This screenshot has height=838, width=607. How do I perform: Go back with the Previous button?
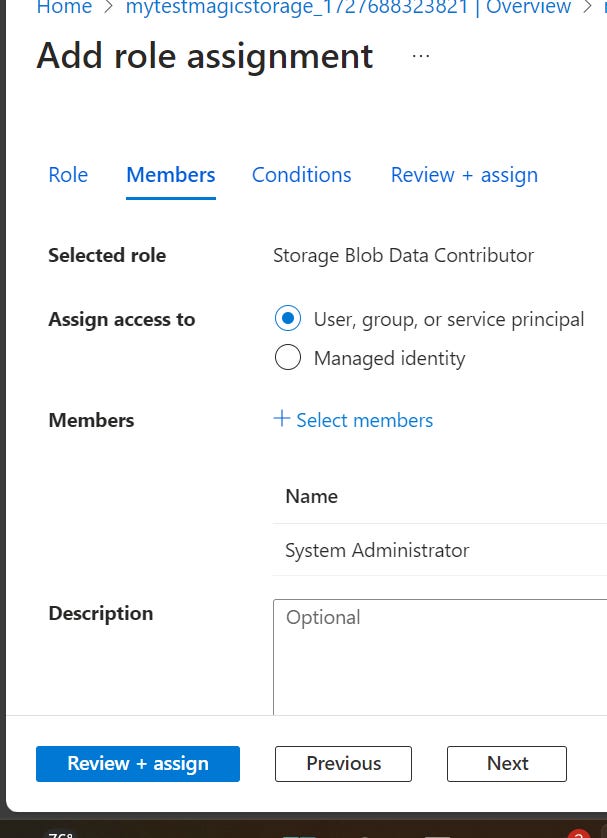343,764
